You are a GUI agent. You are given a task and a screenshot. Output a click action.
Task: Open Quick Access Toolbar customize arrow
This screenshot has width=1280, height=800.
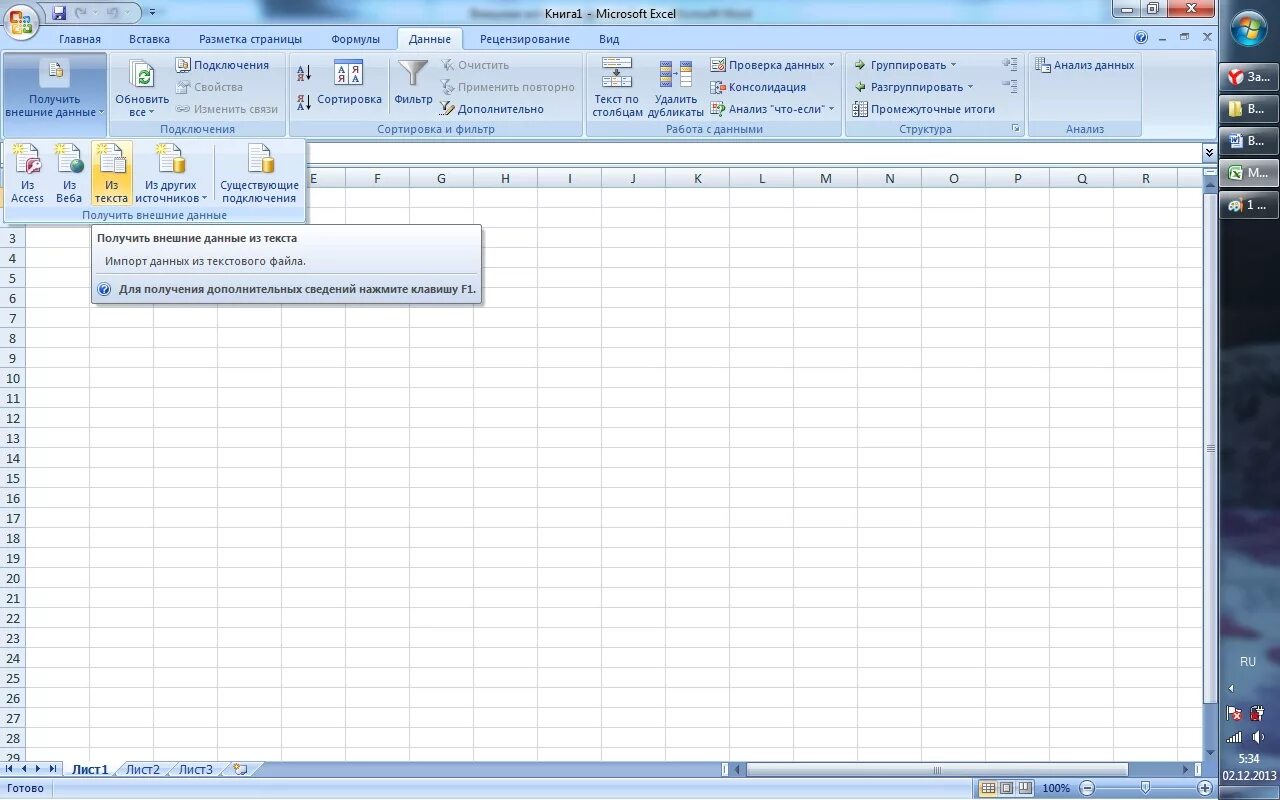[152, 13]
